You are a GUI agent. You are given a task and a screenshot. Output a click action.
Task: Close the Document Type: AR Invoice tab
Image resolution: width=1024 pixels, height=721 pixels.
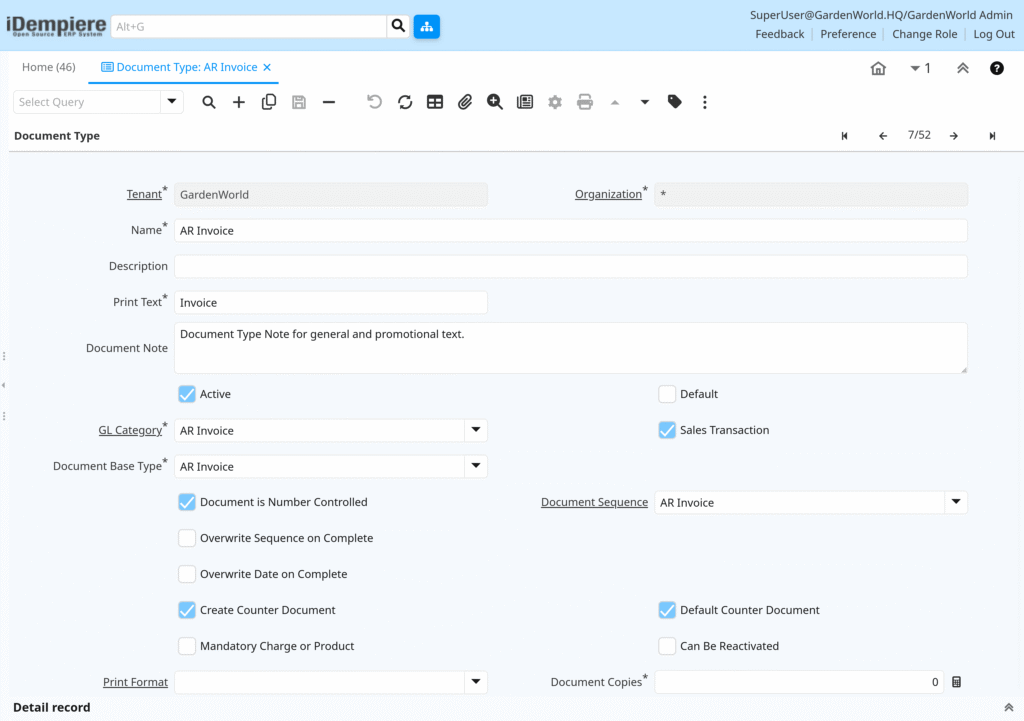[x=267, y=67]
